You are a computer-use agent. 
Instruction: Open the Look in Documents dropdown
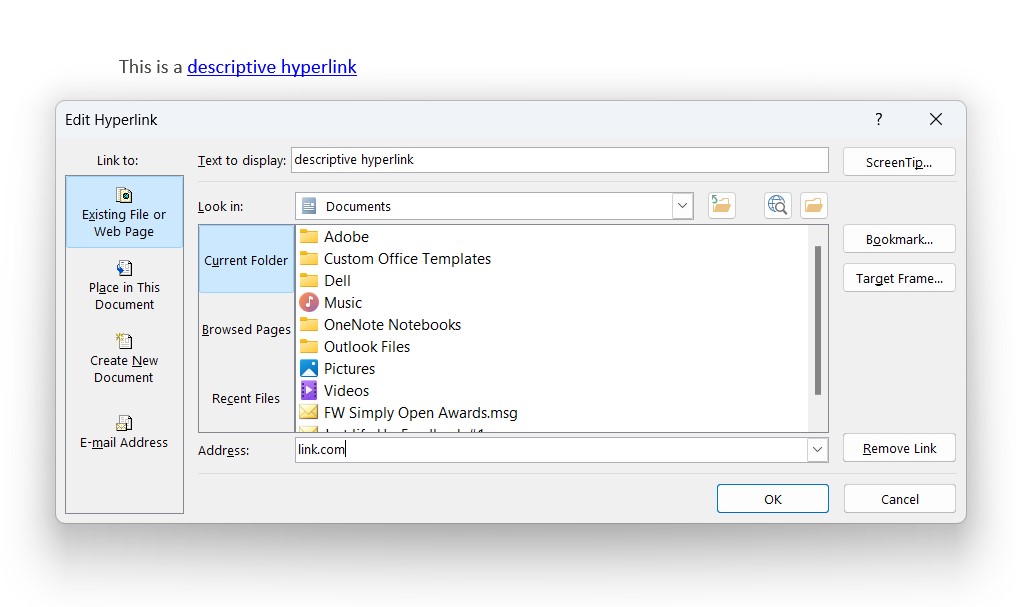pos(682,206)
